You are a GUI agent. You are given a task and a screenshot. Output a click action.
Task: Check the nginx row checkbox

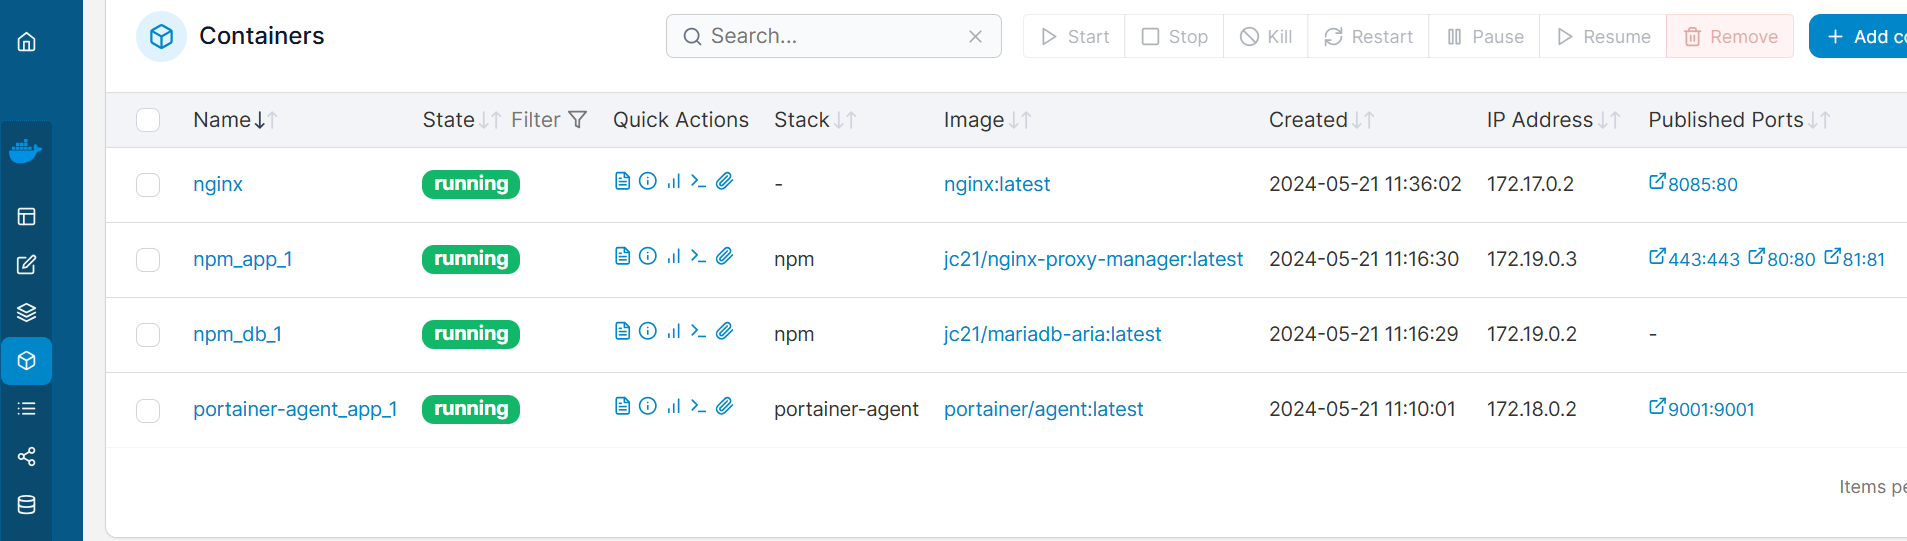[x=148, y=185]
